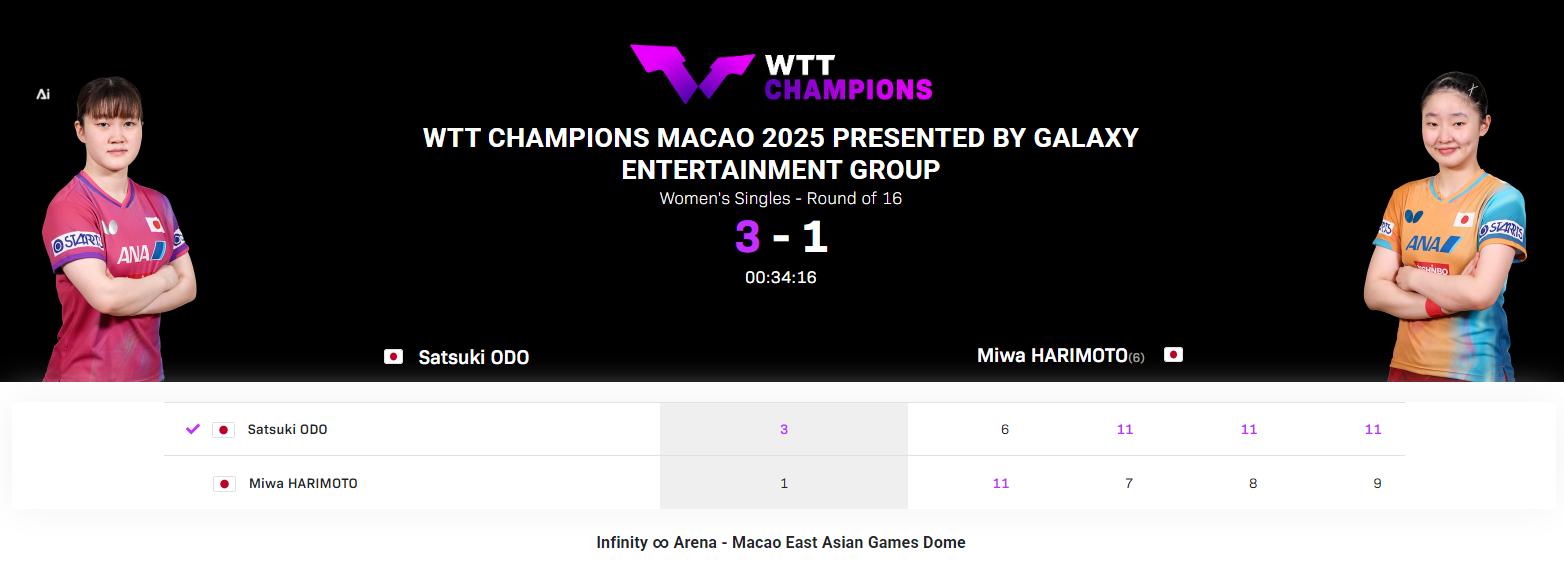Click the 3 - 1 match score
This screenshot has width=1564, height=573.
tap(781, 237)
